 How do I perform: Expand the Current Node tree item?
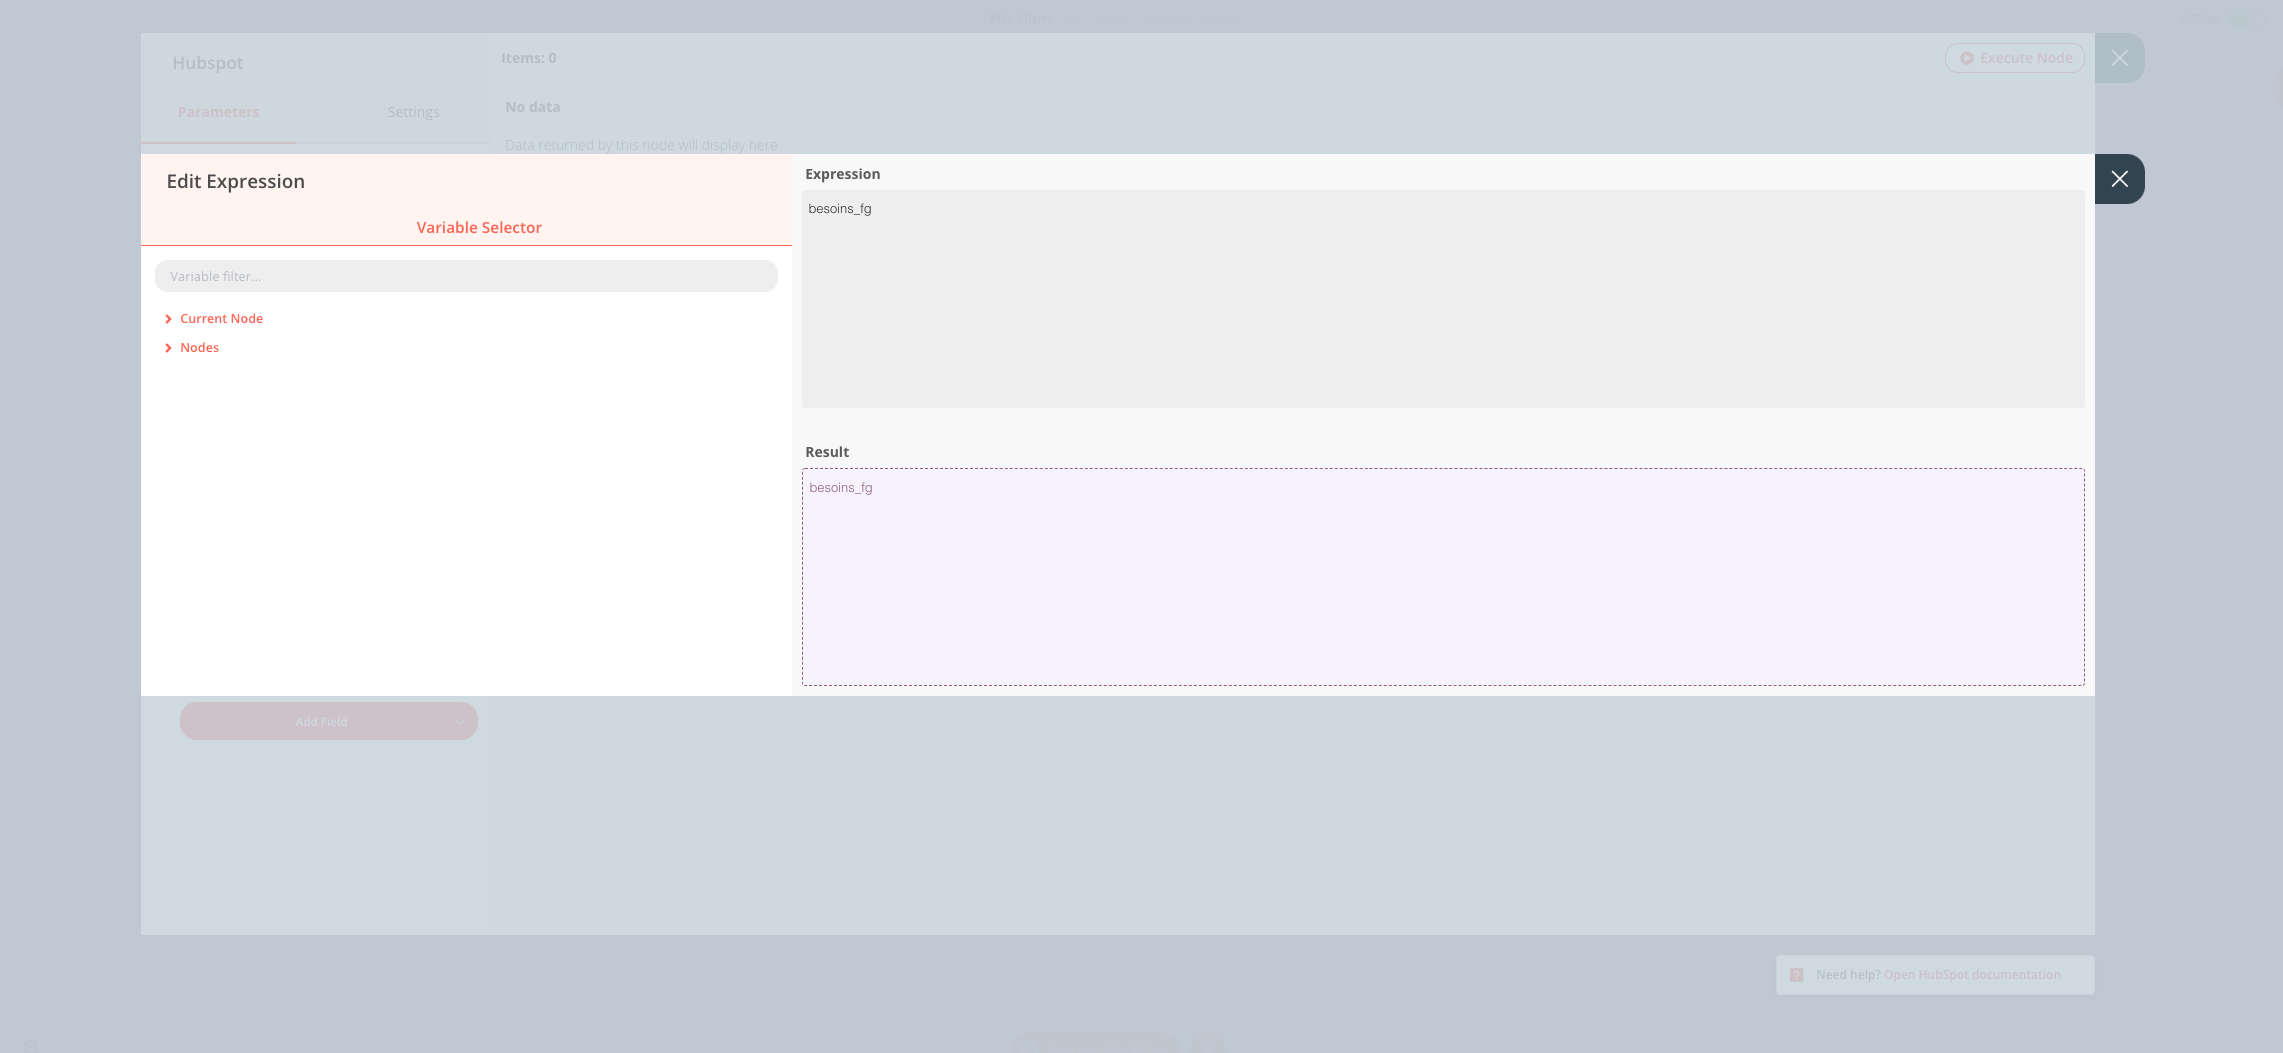coord(214,318)
